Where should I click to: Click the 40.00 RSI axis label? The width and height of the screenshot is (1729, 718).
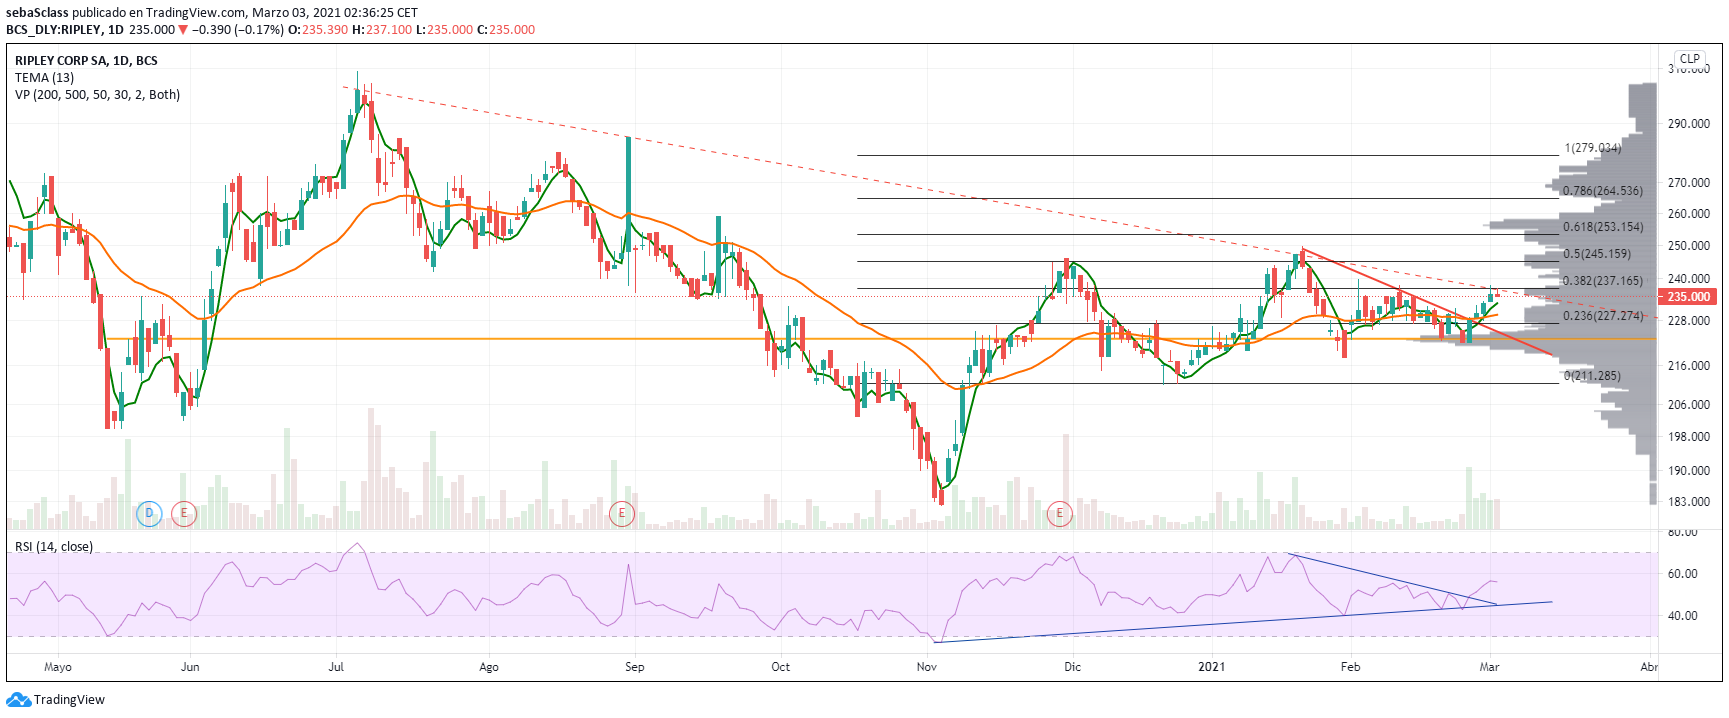(1683, 616)
